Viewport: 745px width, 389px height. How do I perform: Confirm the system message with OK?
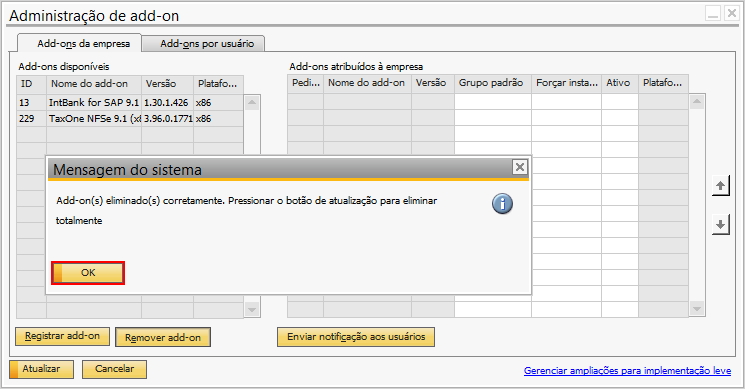(88, 273)
